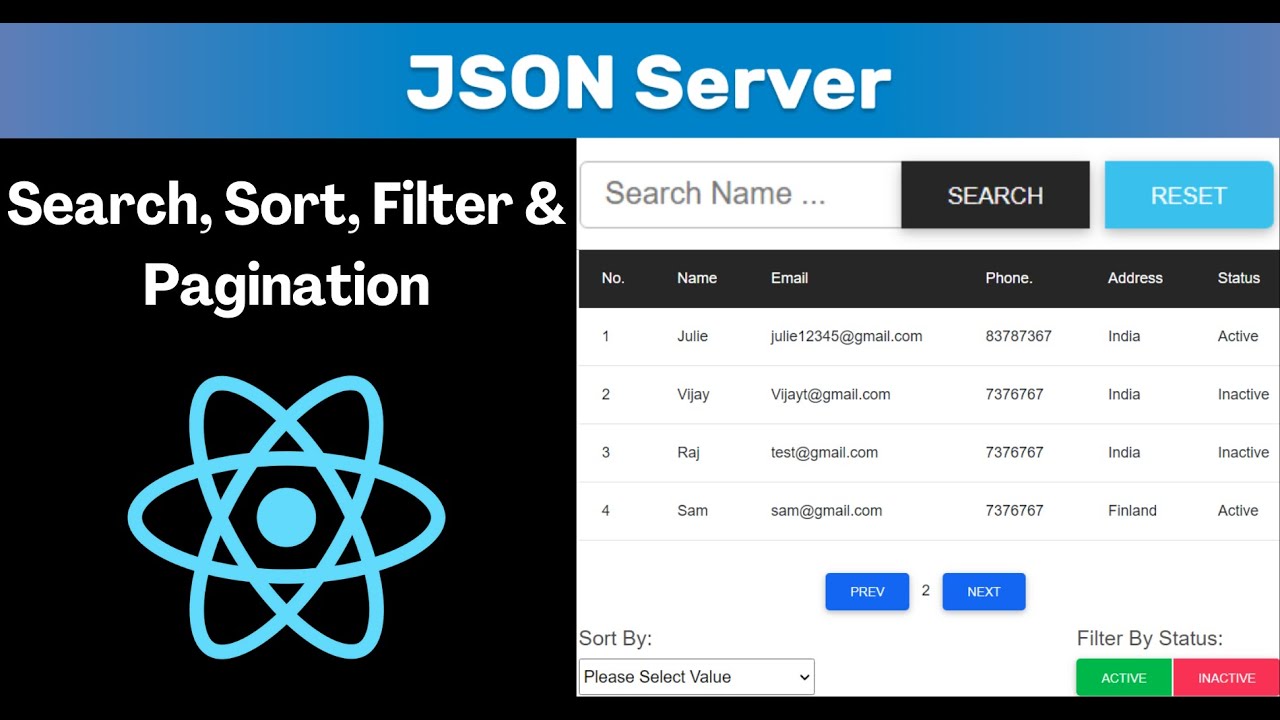
Task: Click Raj's phone number 7376767
Action: coord(1014,452)
